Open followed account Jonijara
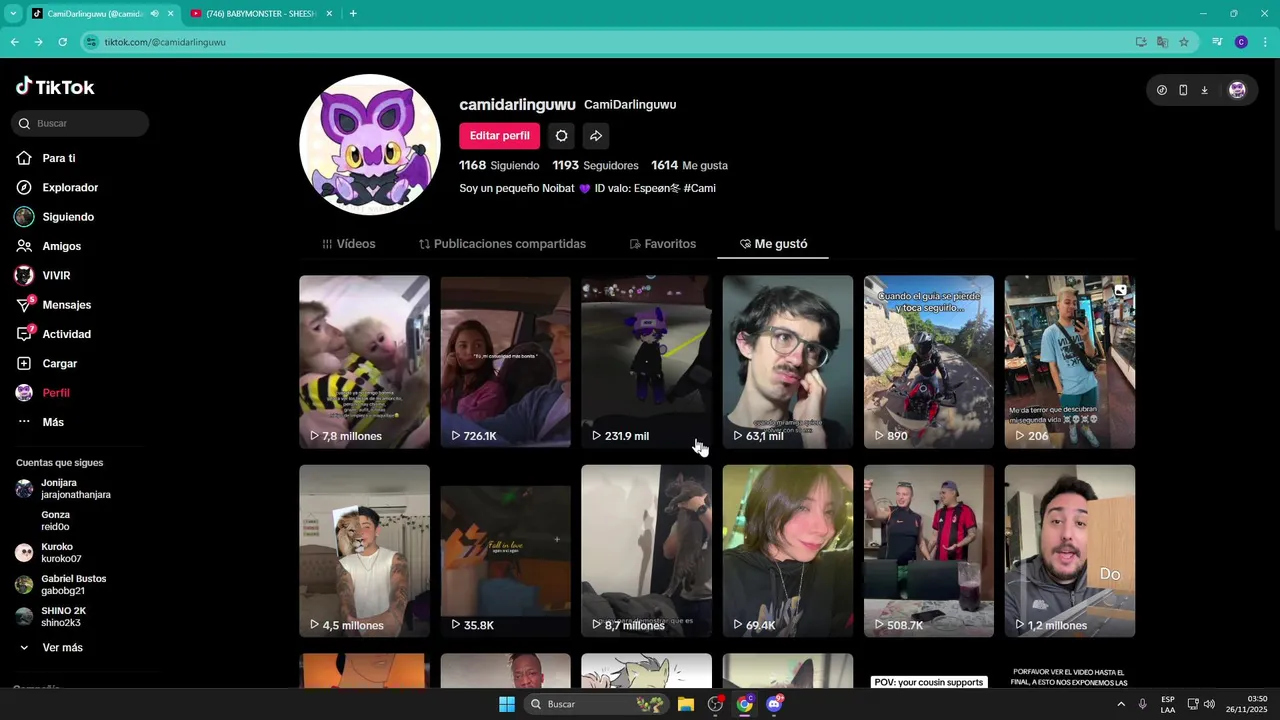 tap(63, 489)
